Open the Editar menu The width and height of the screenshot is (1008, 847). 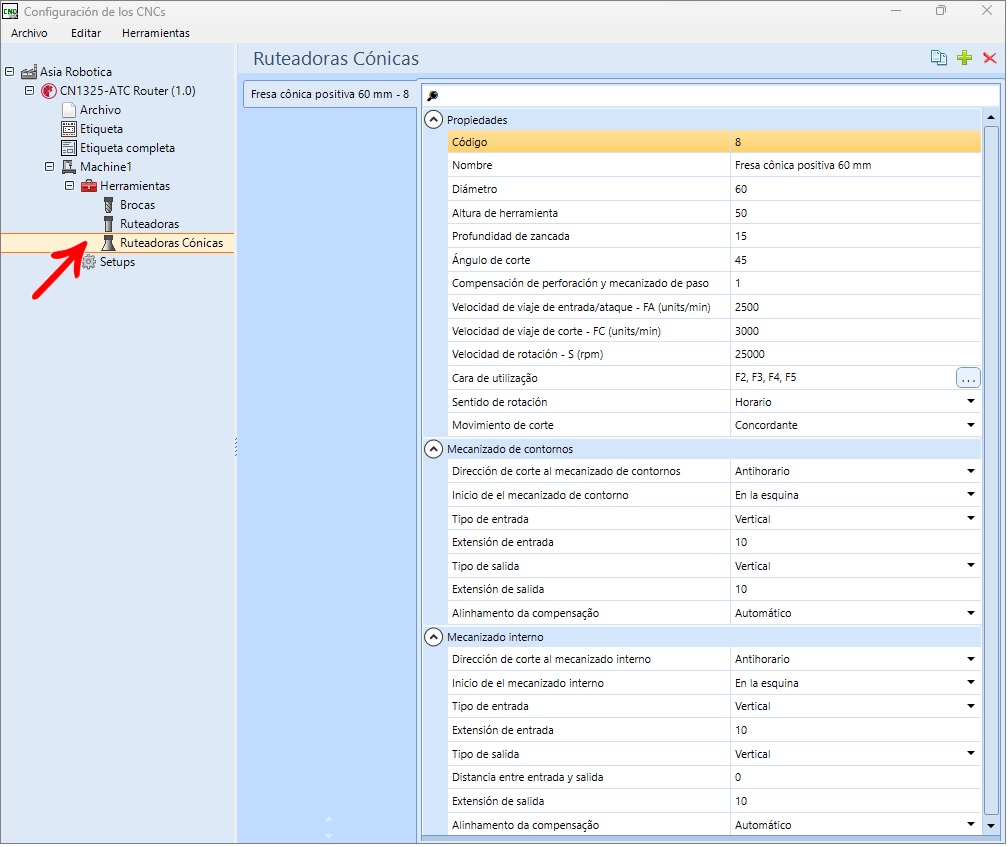(x=86, y=33)
